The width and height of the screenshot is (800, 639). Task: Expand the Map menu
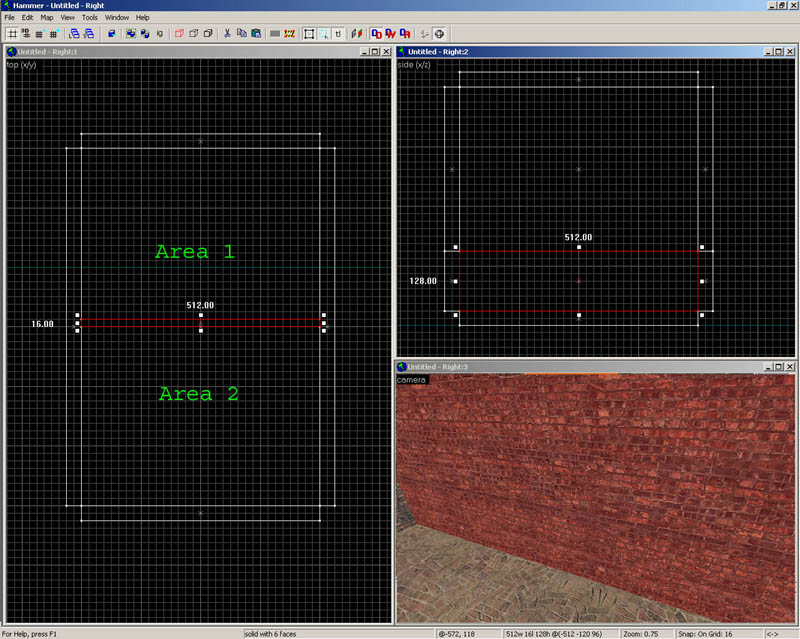[x=47, y=18]
